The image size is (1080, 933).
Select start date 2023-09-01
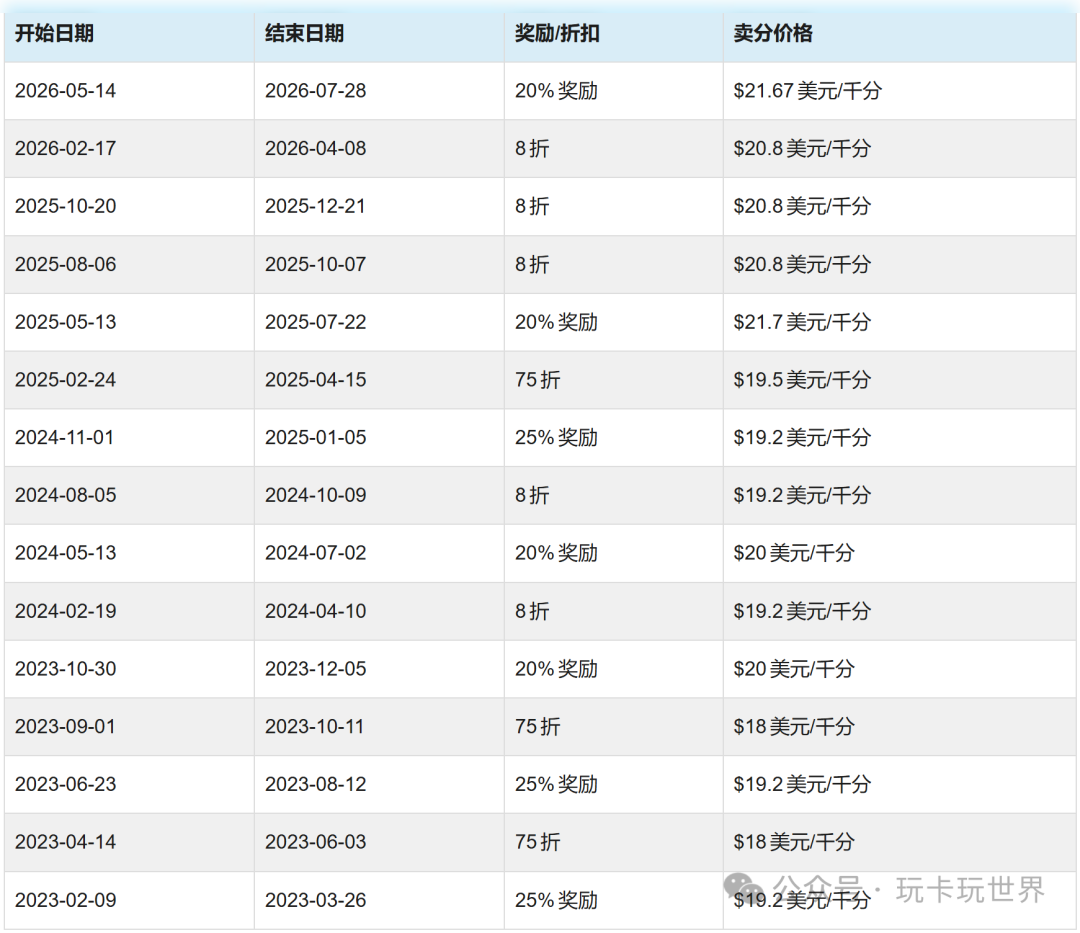tap(65, 727)
